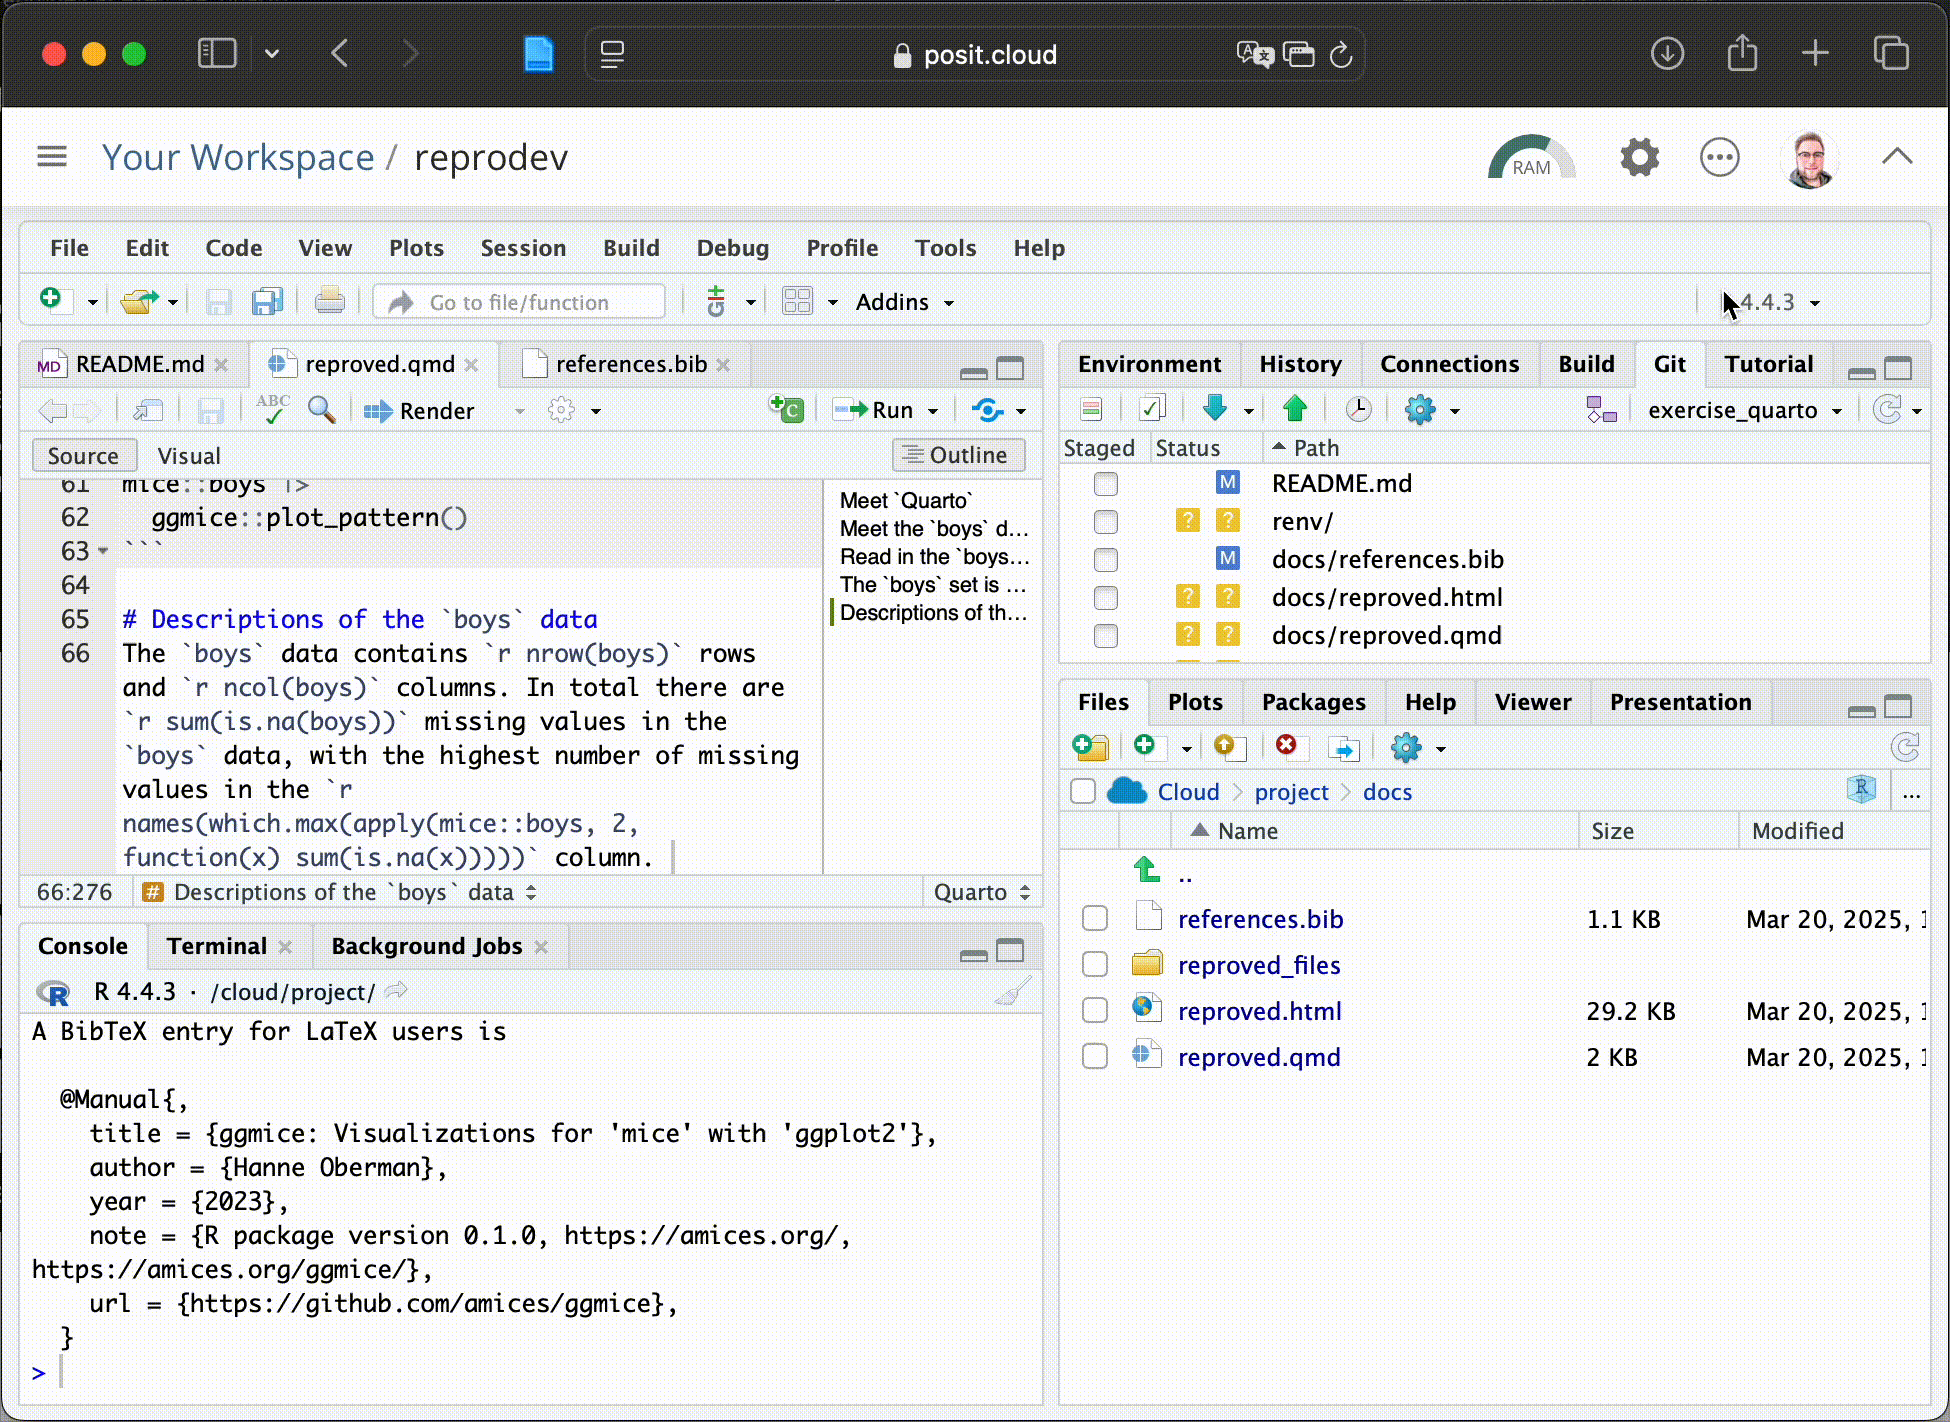The height and width of the screenshot is (1422, 1950).
Task: Expand the Git gear More dropdown
Action: (x=1455, y=411)
